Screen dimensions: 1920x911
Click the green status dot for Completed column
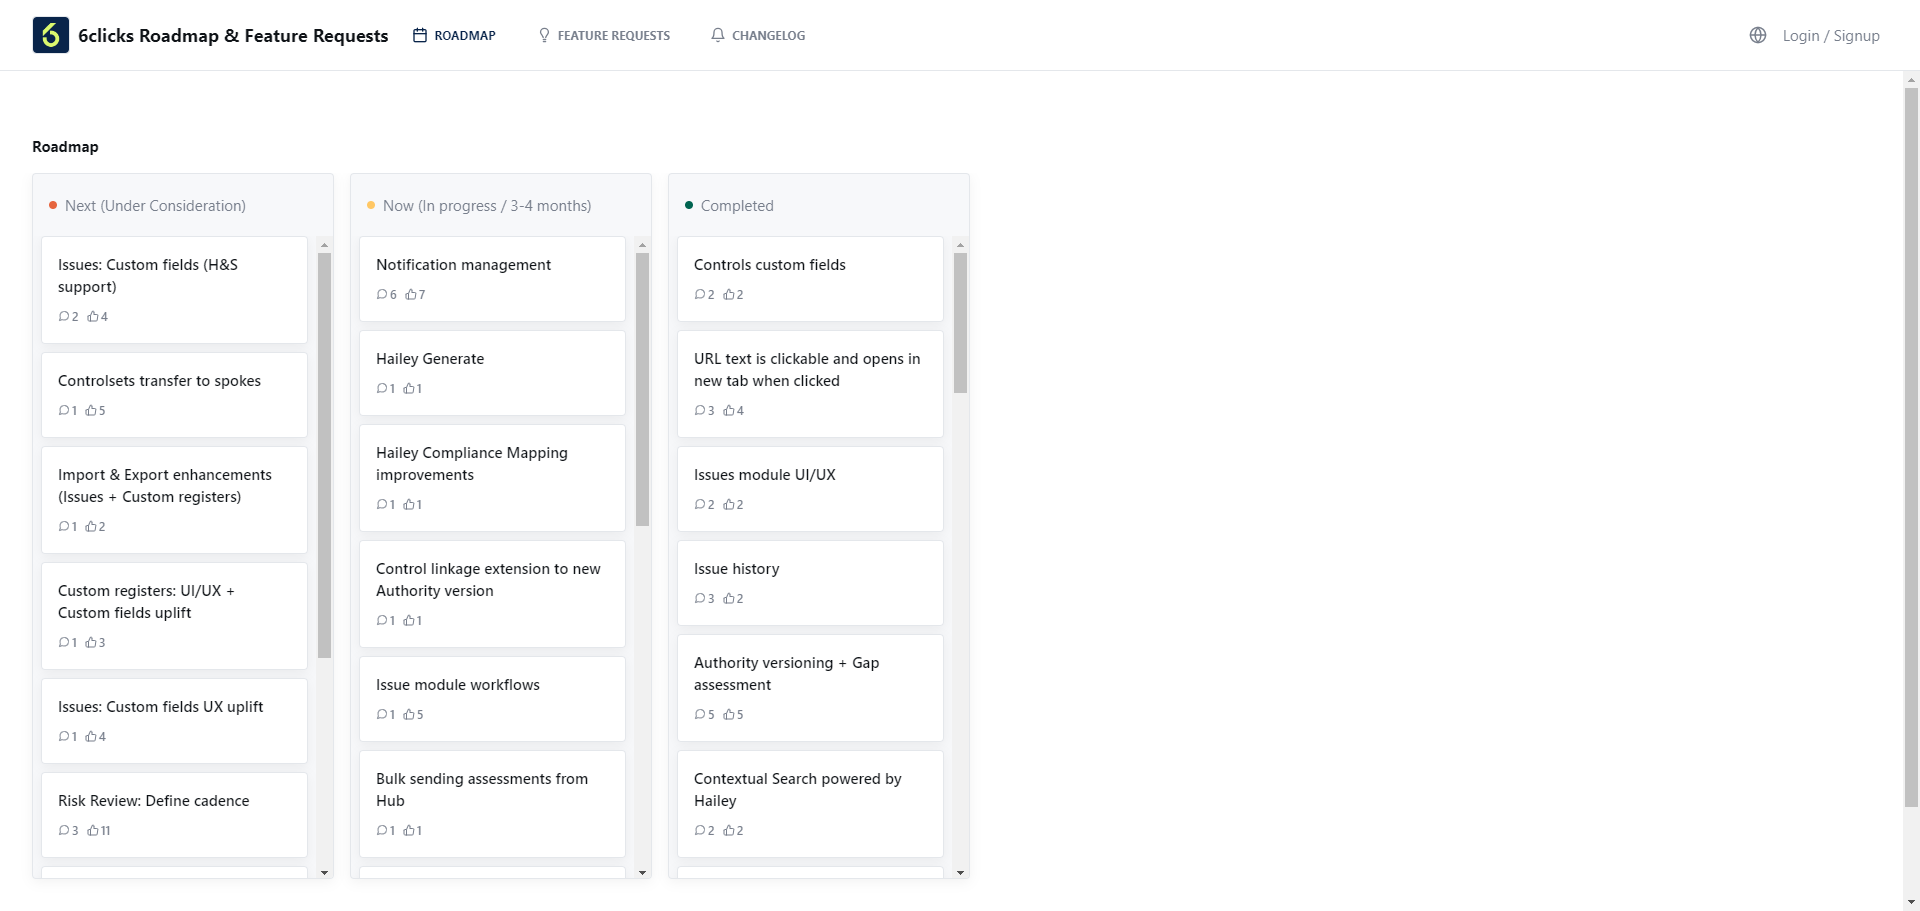tap(689, 204)
